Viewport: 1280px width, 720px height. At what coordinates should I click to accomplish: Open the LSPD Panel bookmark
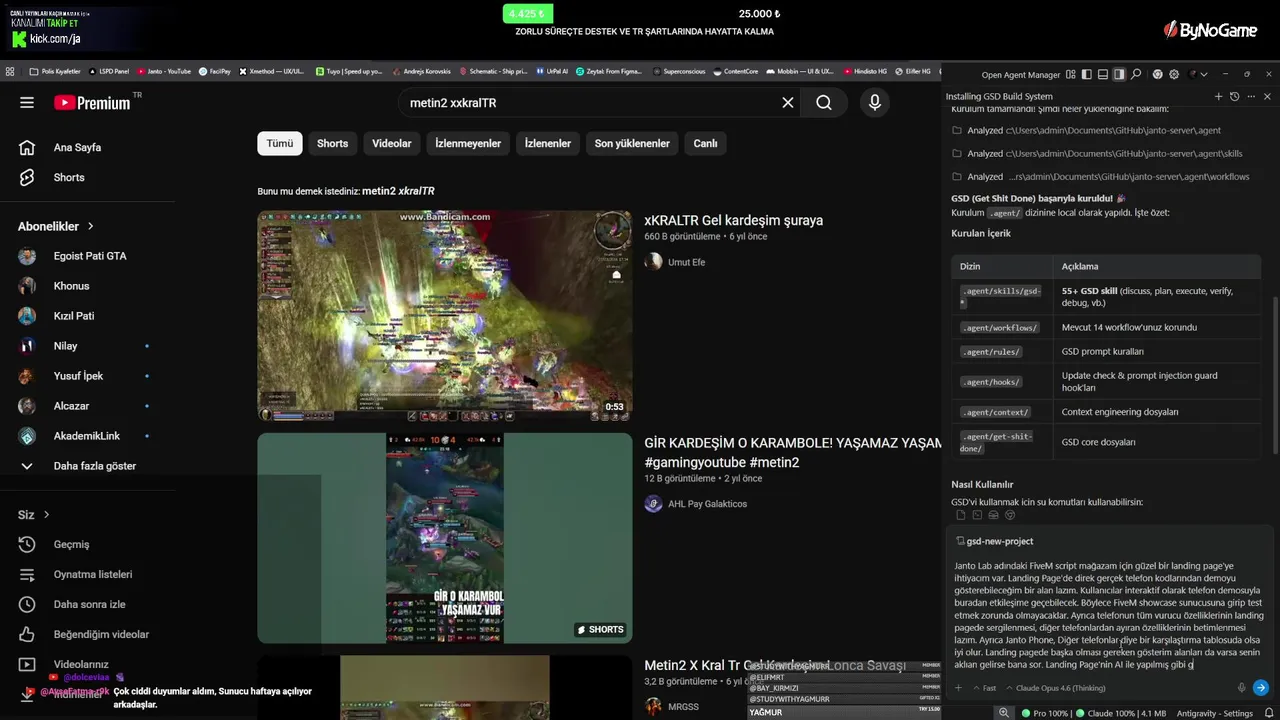tap(108, 71)
